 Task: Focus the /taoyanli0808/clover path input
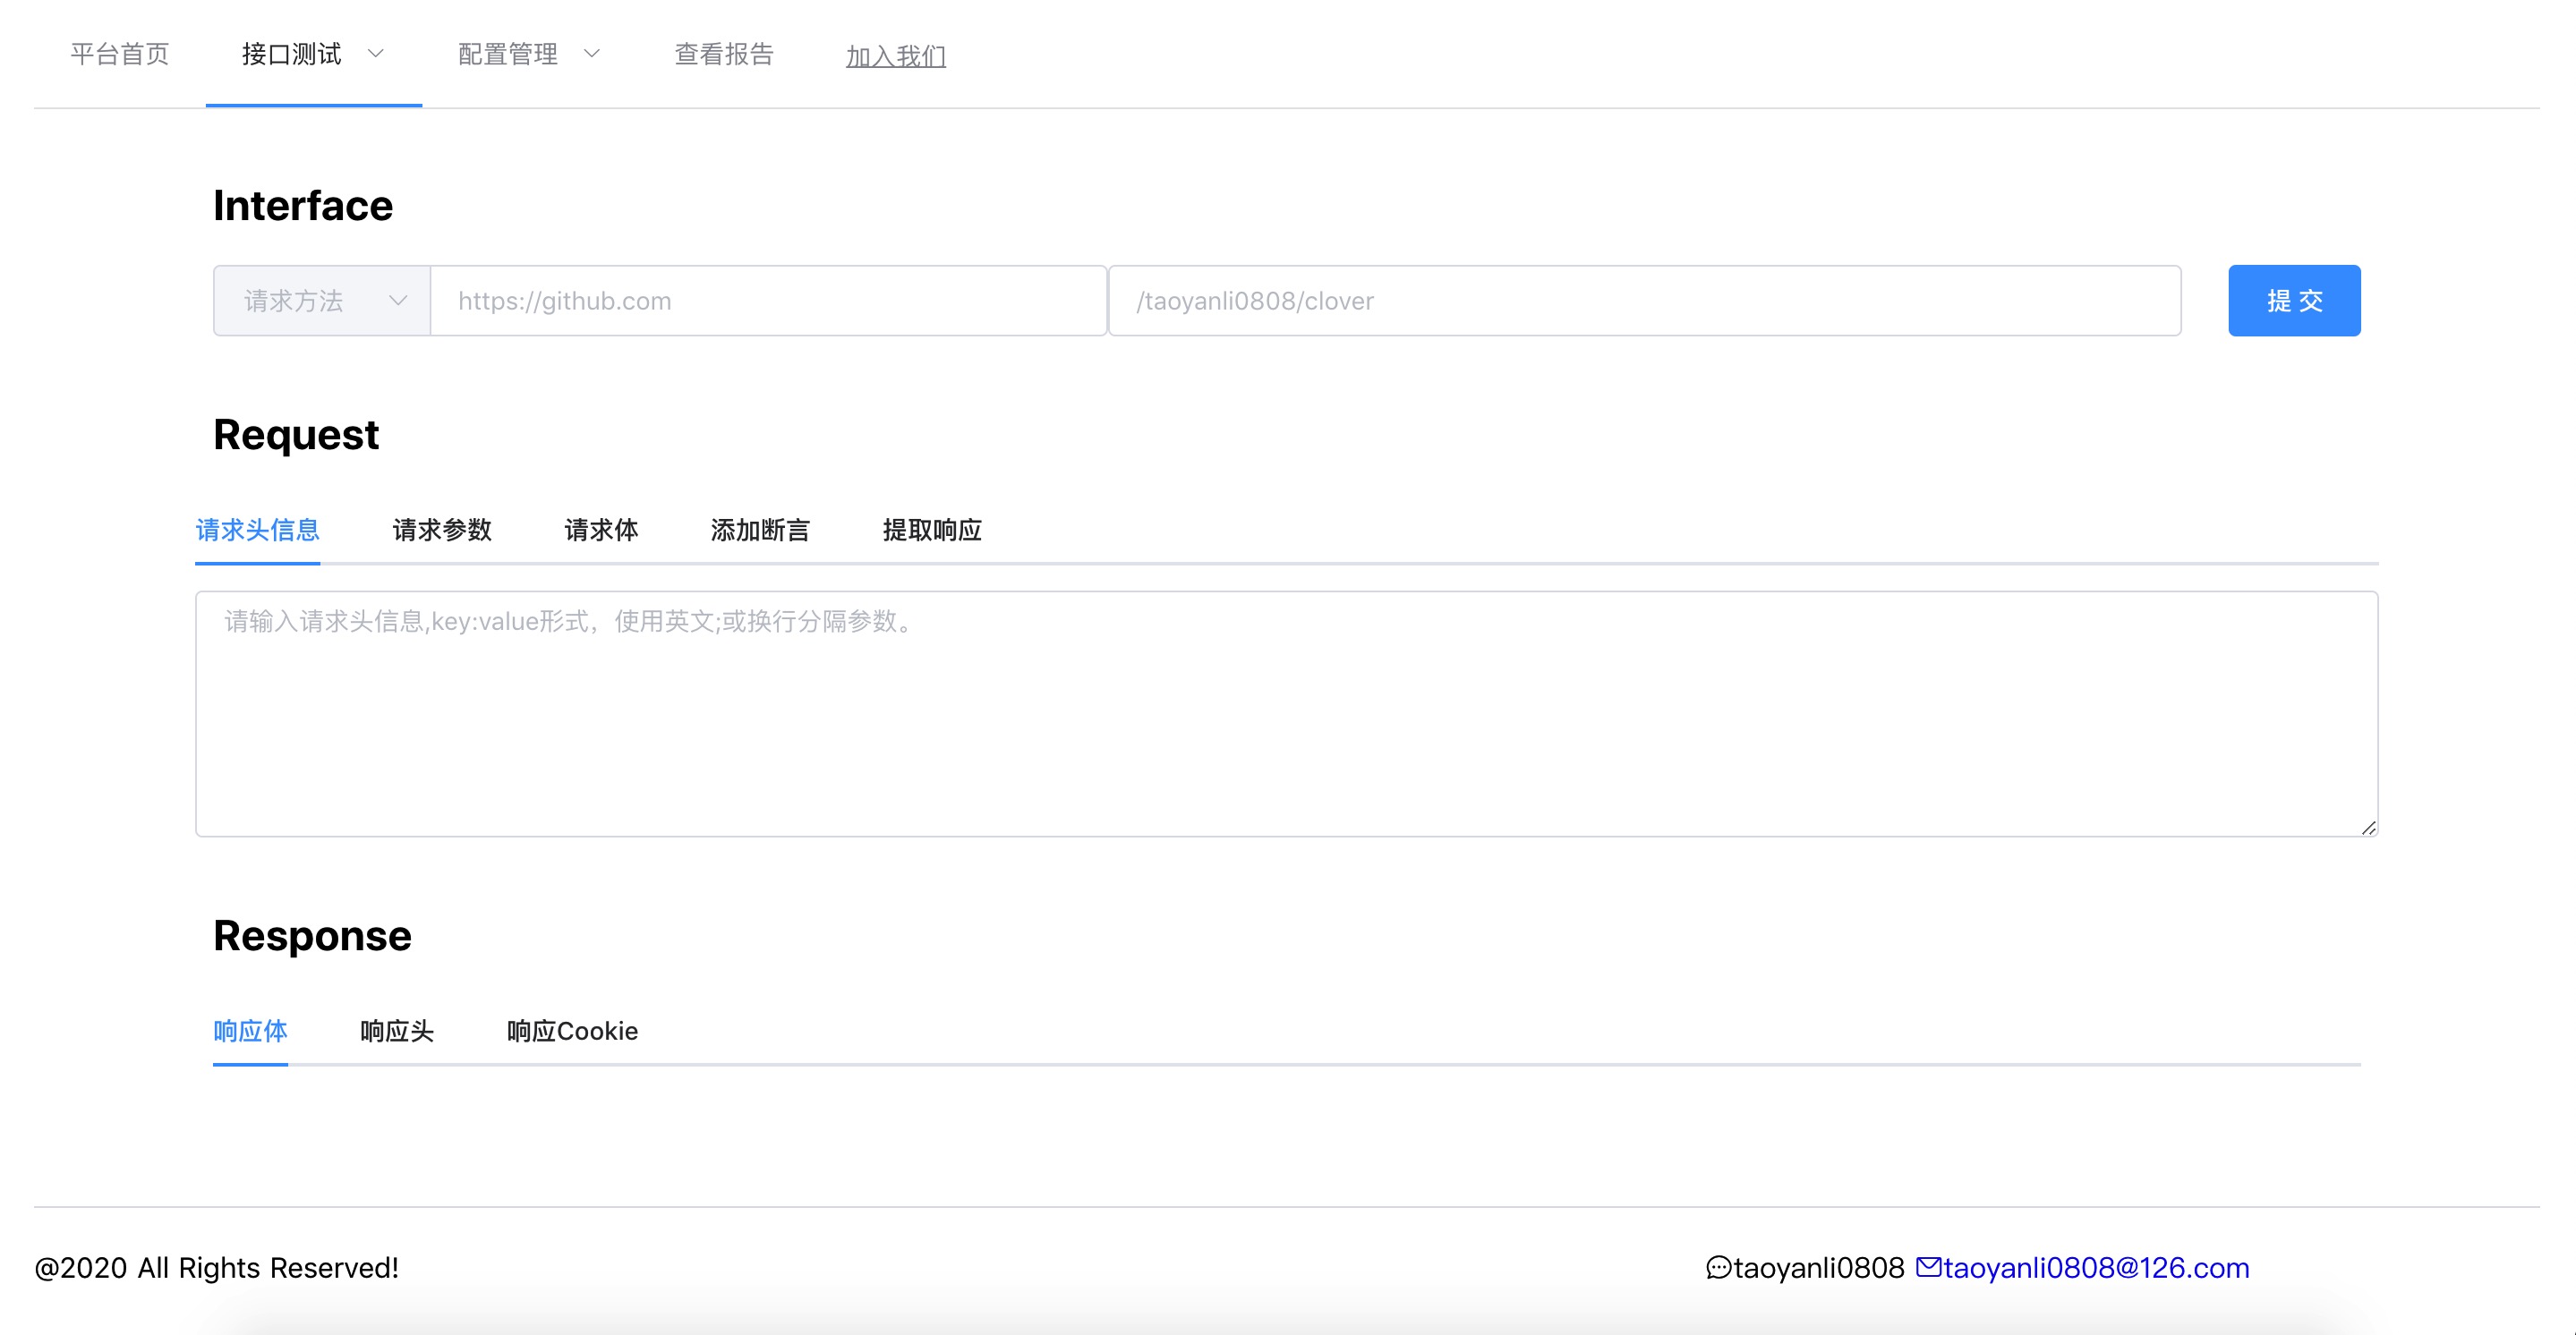[1645, 300]
